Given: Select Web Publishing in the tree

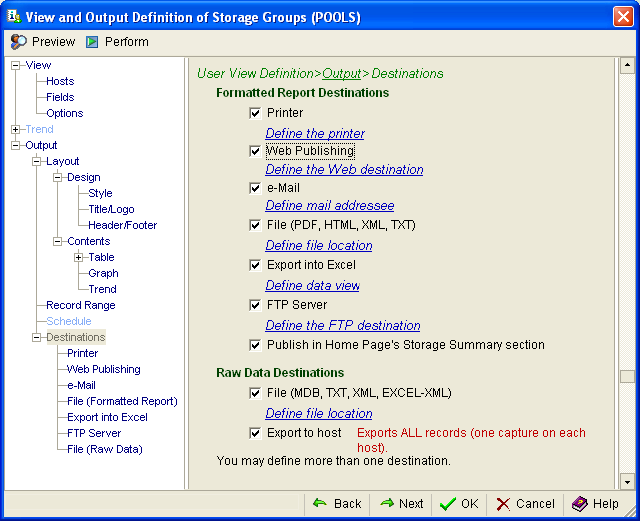Looking at the screenshot, I should click(x=104, y=369).
